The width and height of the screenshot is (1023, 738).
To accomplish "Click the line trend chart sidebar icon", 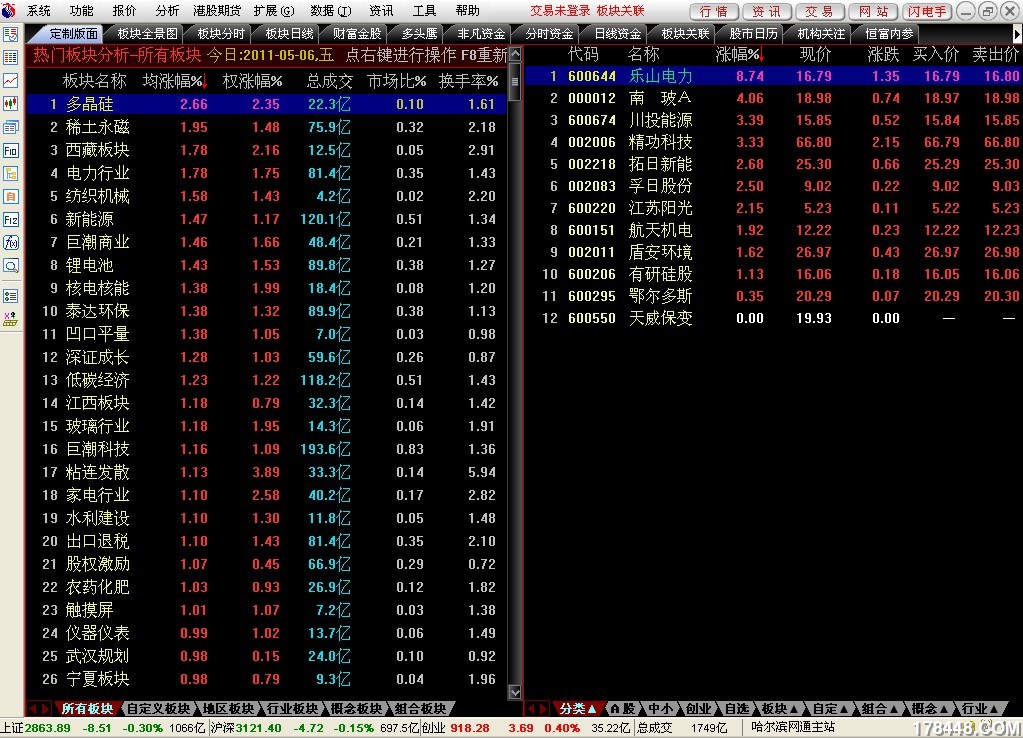I will pyautogui.click(x=11, y=80).
